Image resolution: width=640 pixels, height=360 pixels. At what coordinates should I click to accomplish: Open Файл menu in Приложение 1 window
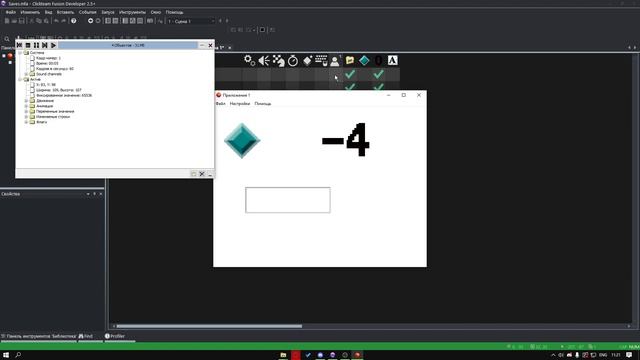220,104
